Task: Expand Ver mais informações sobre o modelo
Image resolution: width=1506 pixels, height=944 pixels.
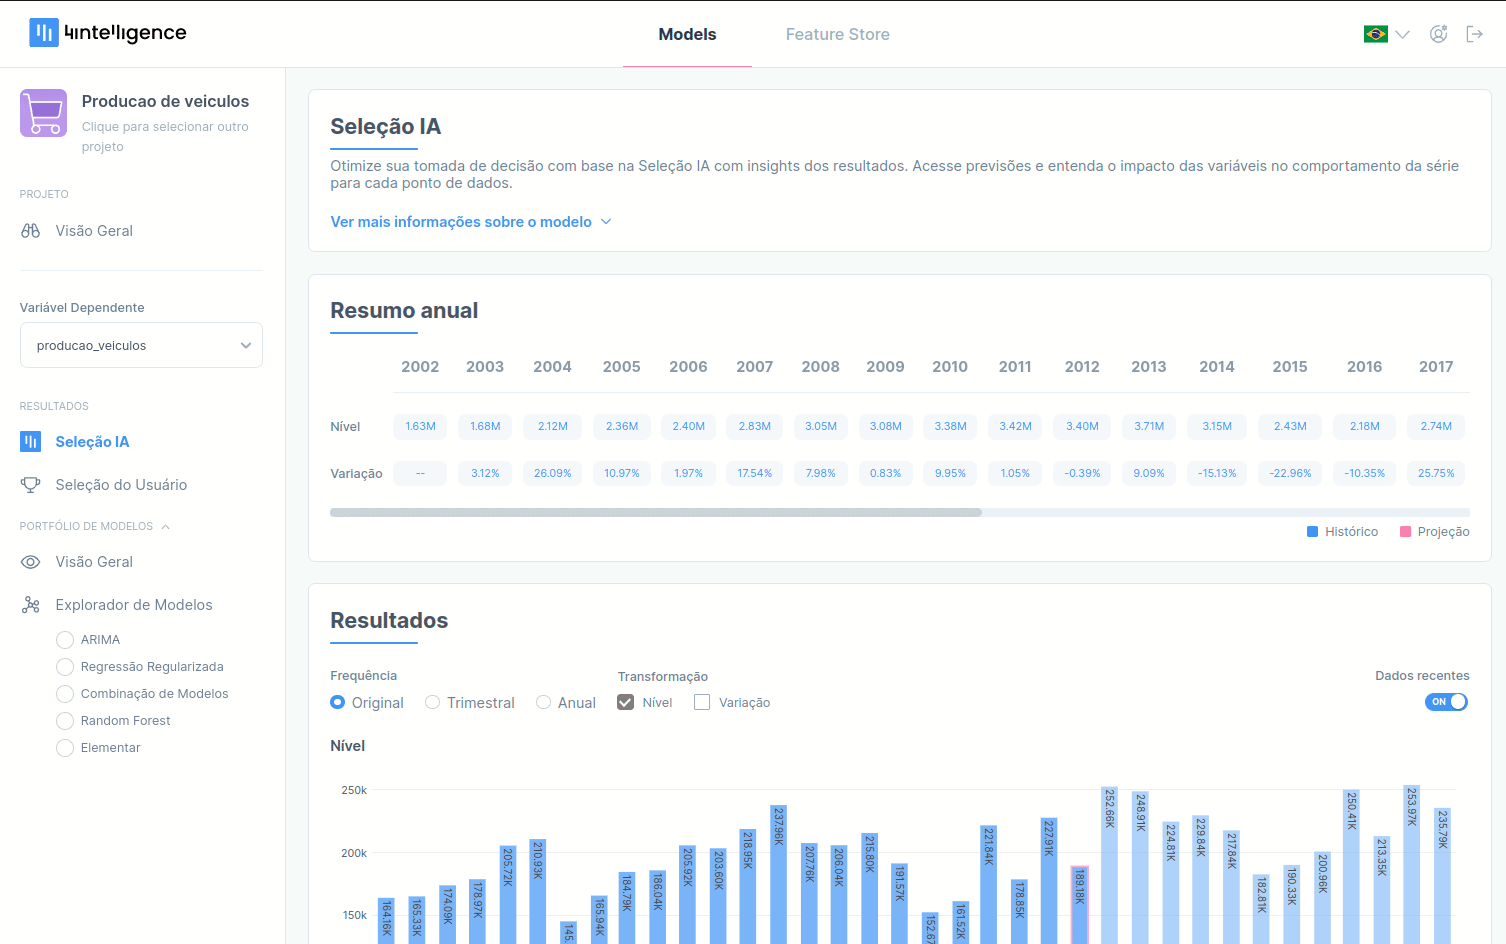Action: (x=471, y=222)
